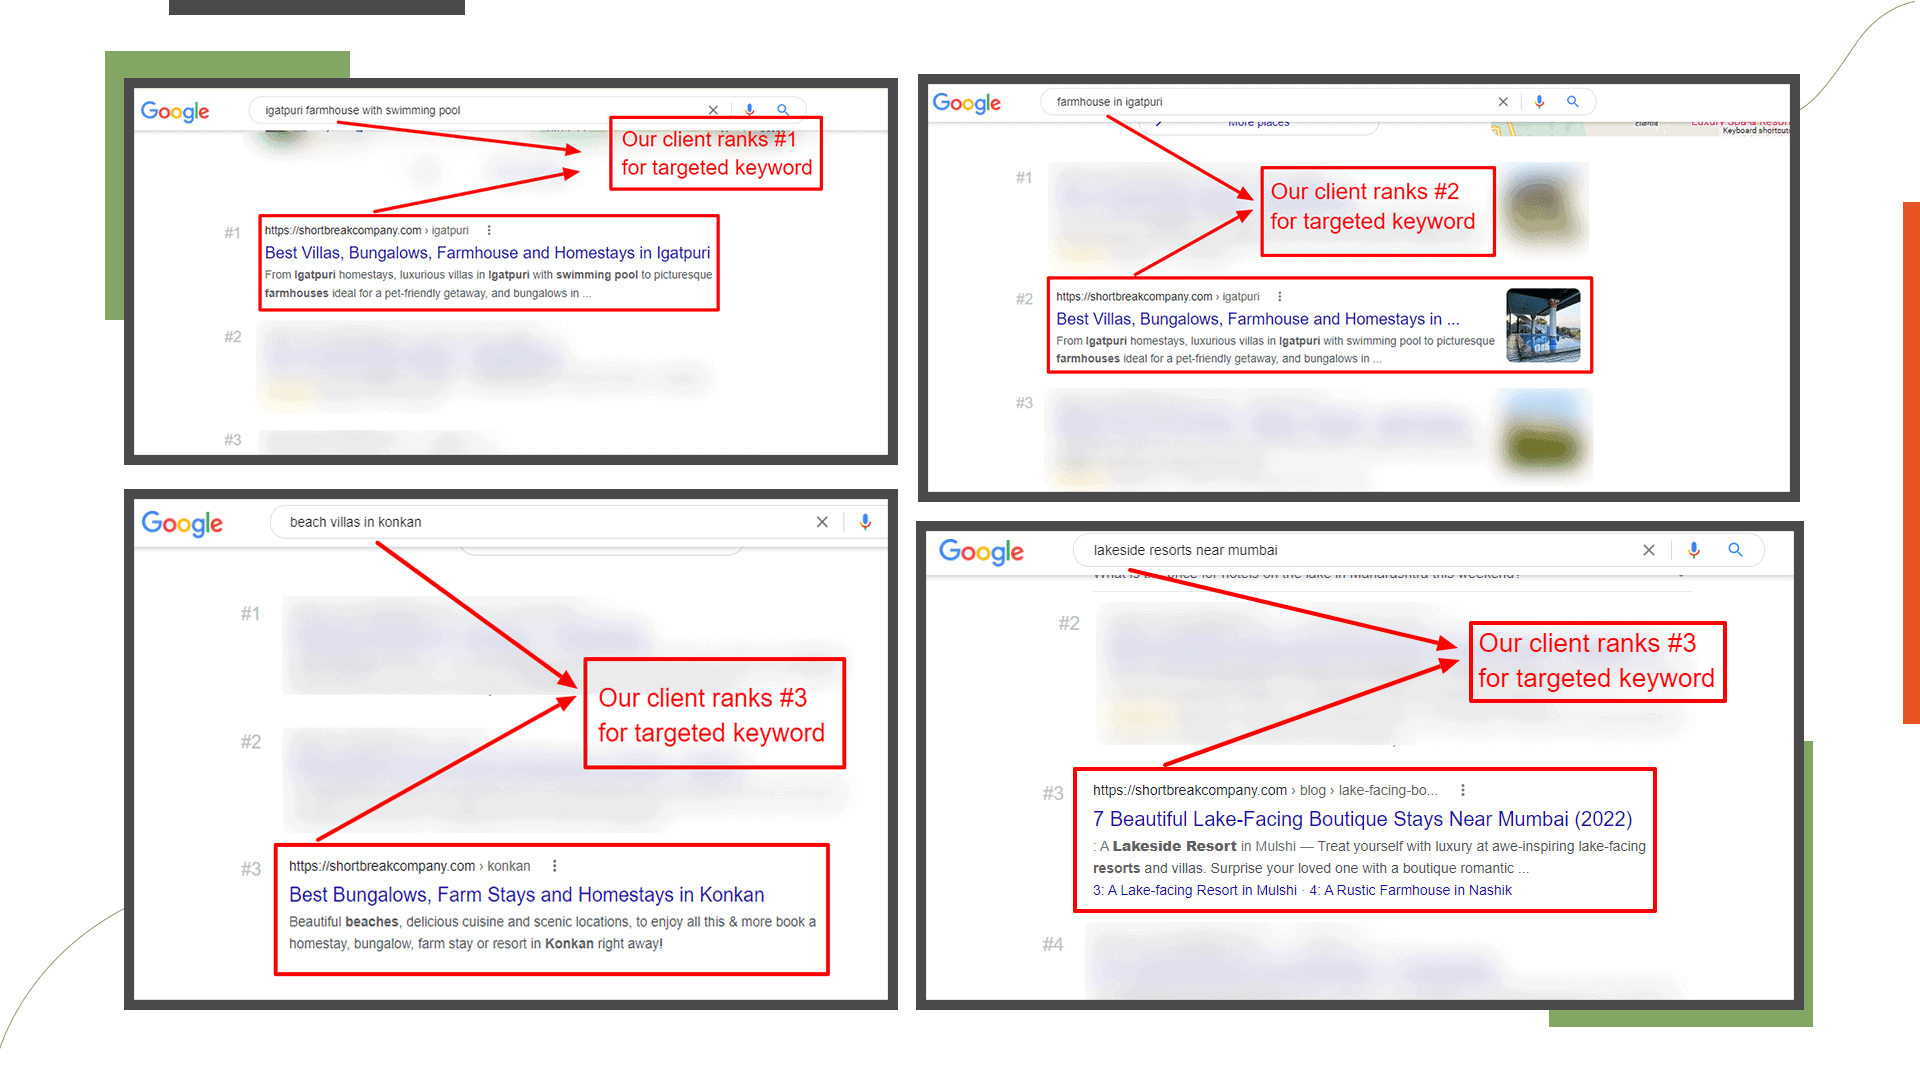Screen dimensions: 1920x1080
Task: Click Google logo in 'beach villas in konkan' panel
Action: (182, 523)
